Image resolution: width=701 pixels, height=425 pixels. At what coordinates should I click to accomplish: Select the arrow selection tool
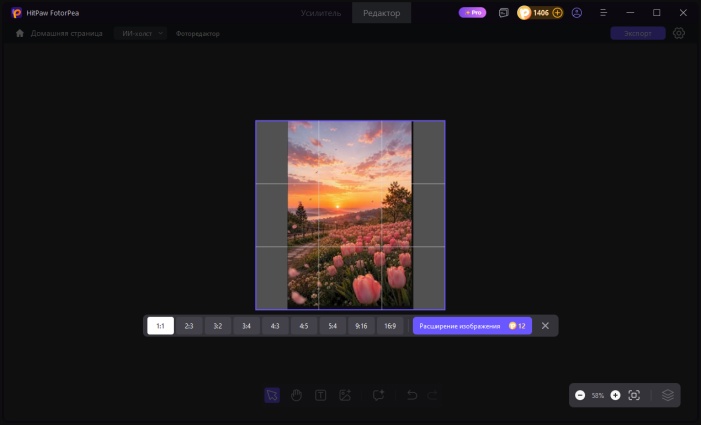[x=272, y=395]
